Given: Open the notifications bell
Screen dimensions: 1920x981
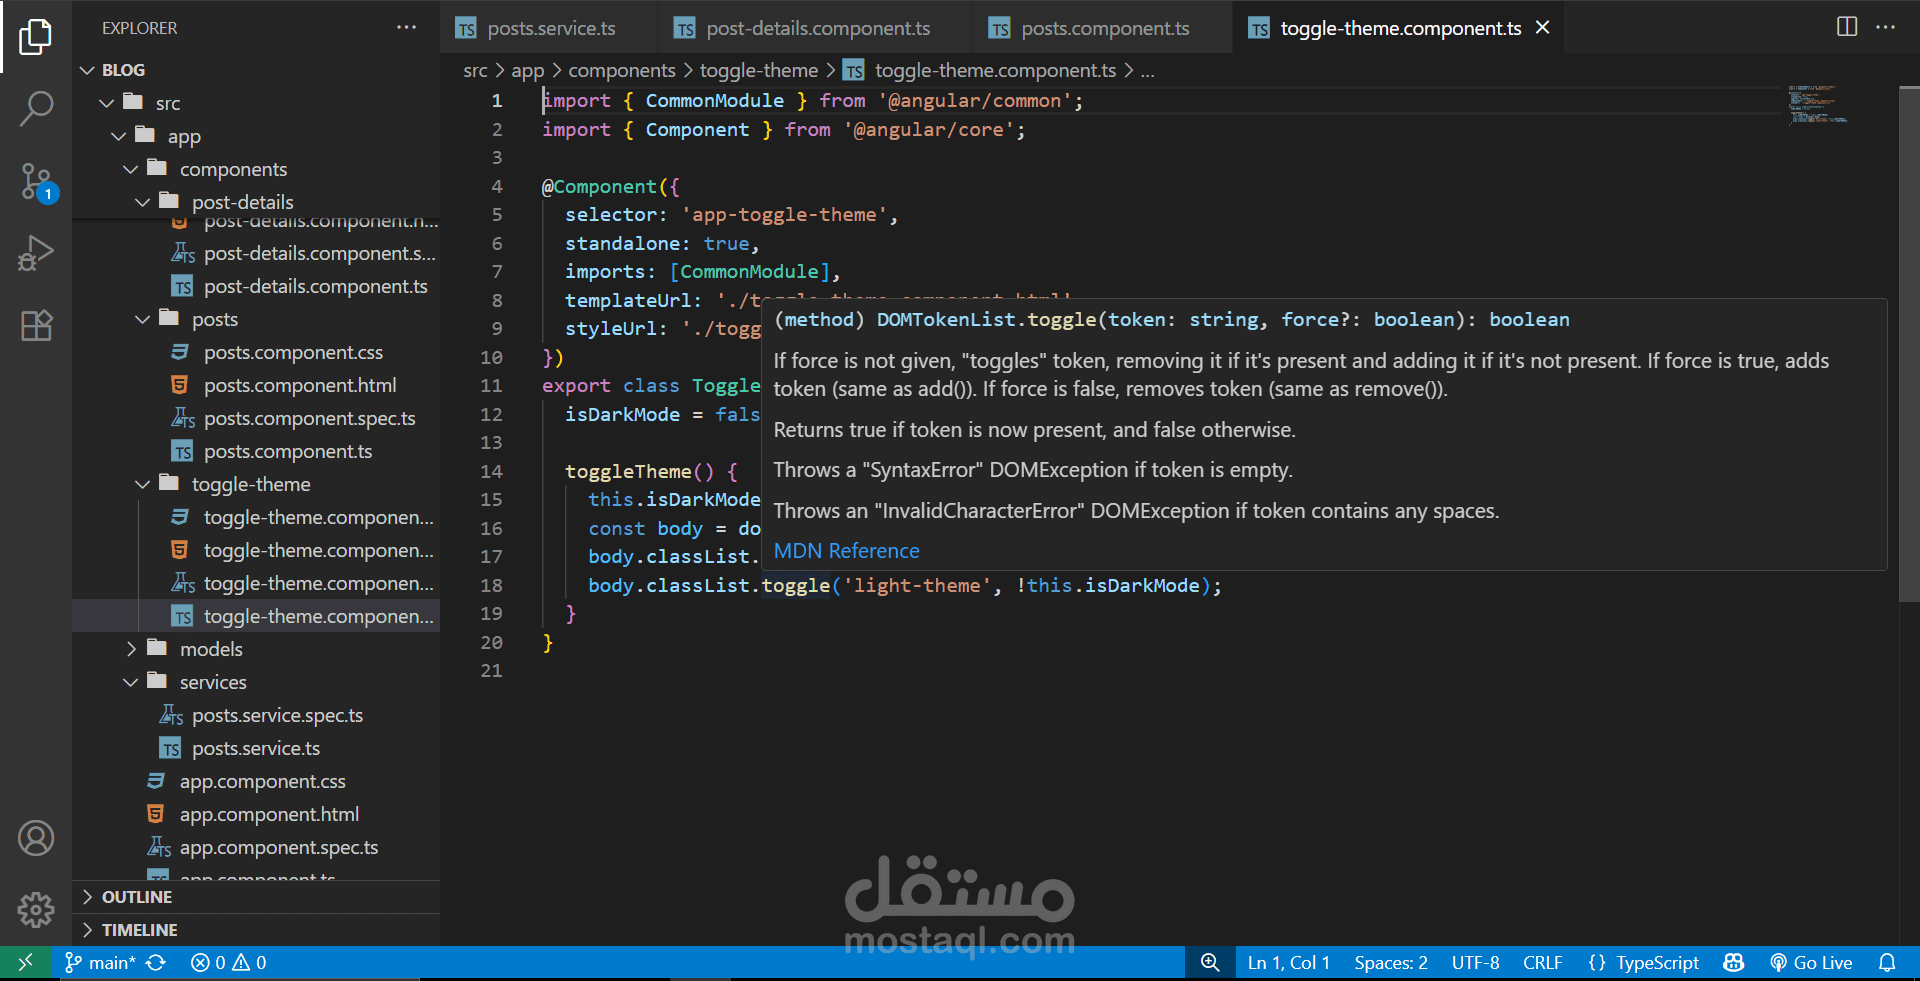Looking at the screenshot, I should click(x=1887, y=963).
